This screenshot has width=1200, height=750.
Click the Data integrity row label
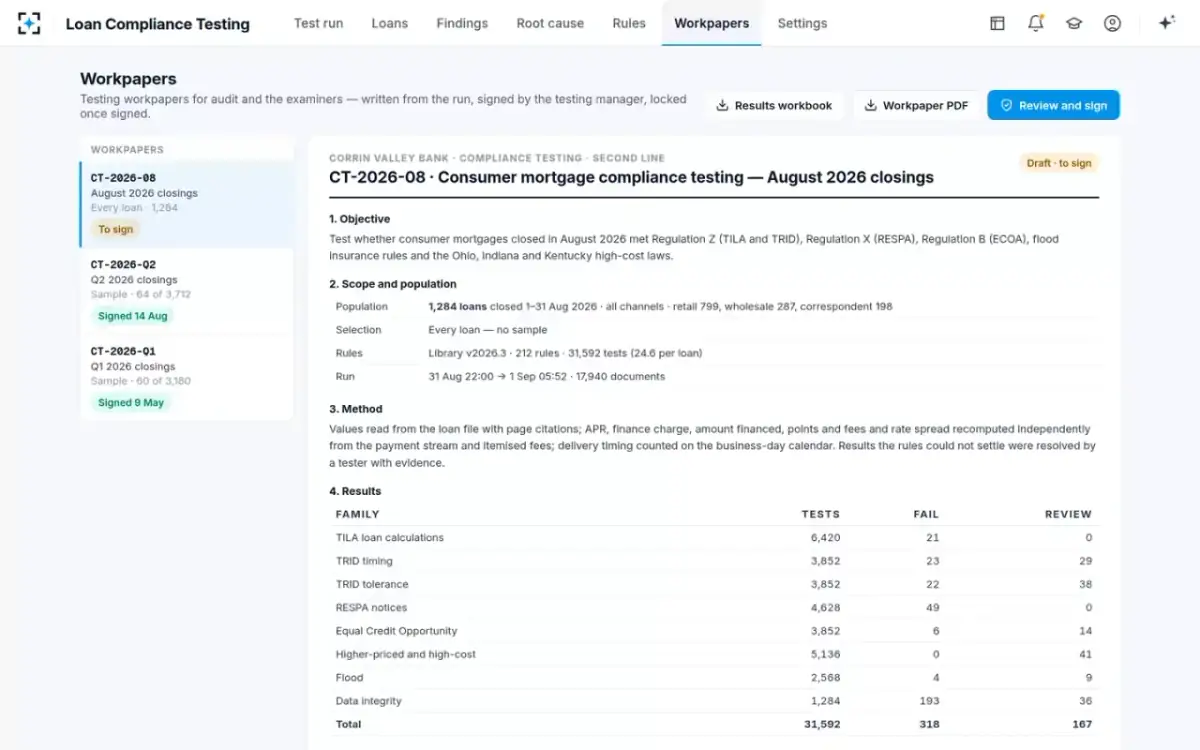coord(369,701)
